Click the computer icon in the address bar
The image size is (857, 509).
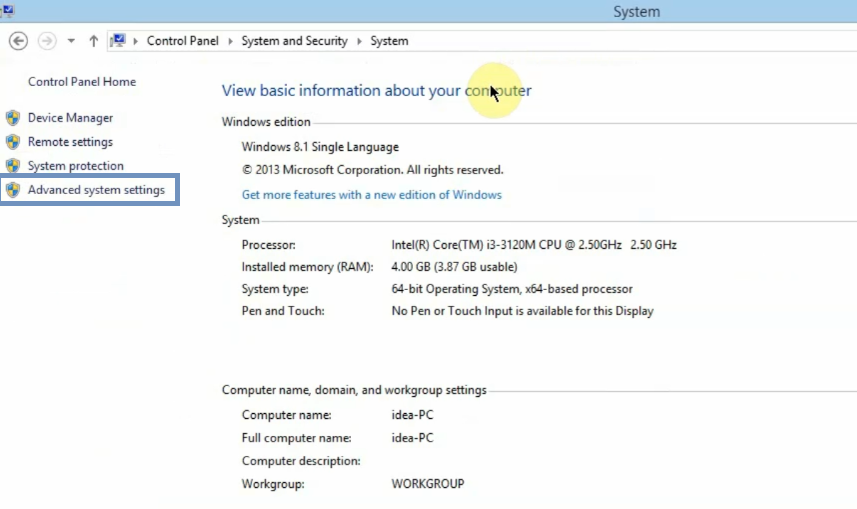pyautogui.click(x=118, y=40)
